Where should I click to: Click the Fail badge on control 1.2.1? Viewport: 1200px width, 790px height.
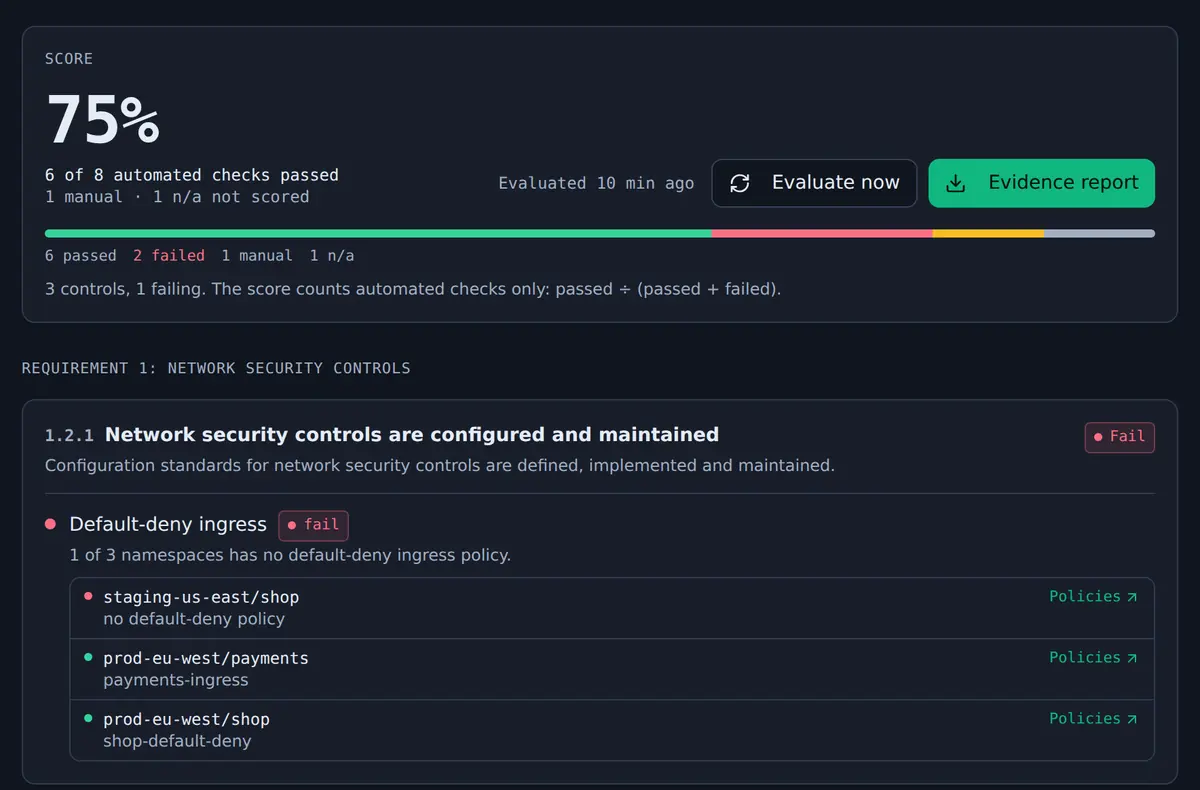coord(1120,437)
